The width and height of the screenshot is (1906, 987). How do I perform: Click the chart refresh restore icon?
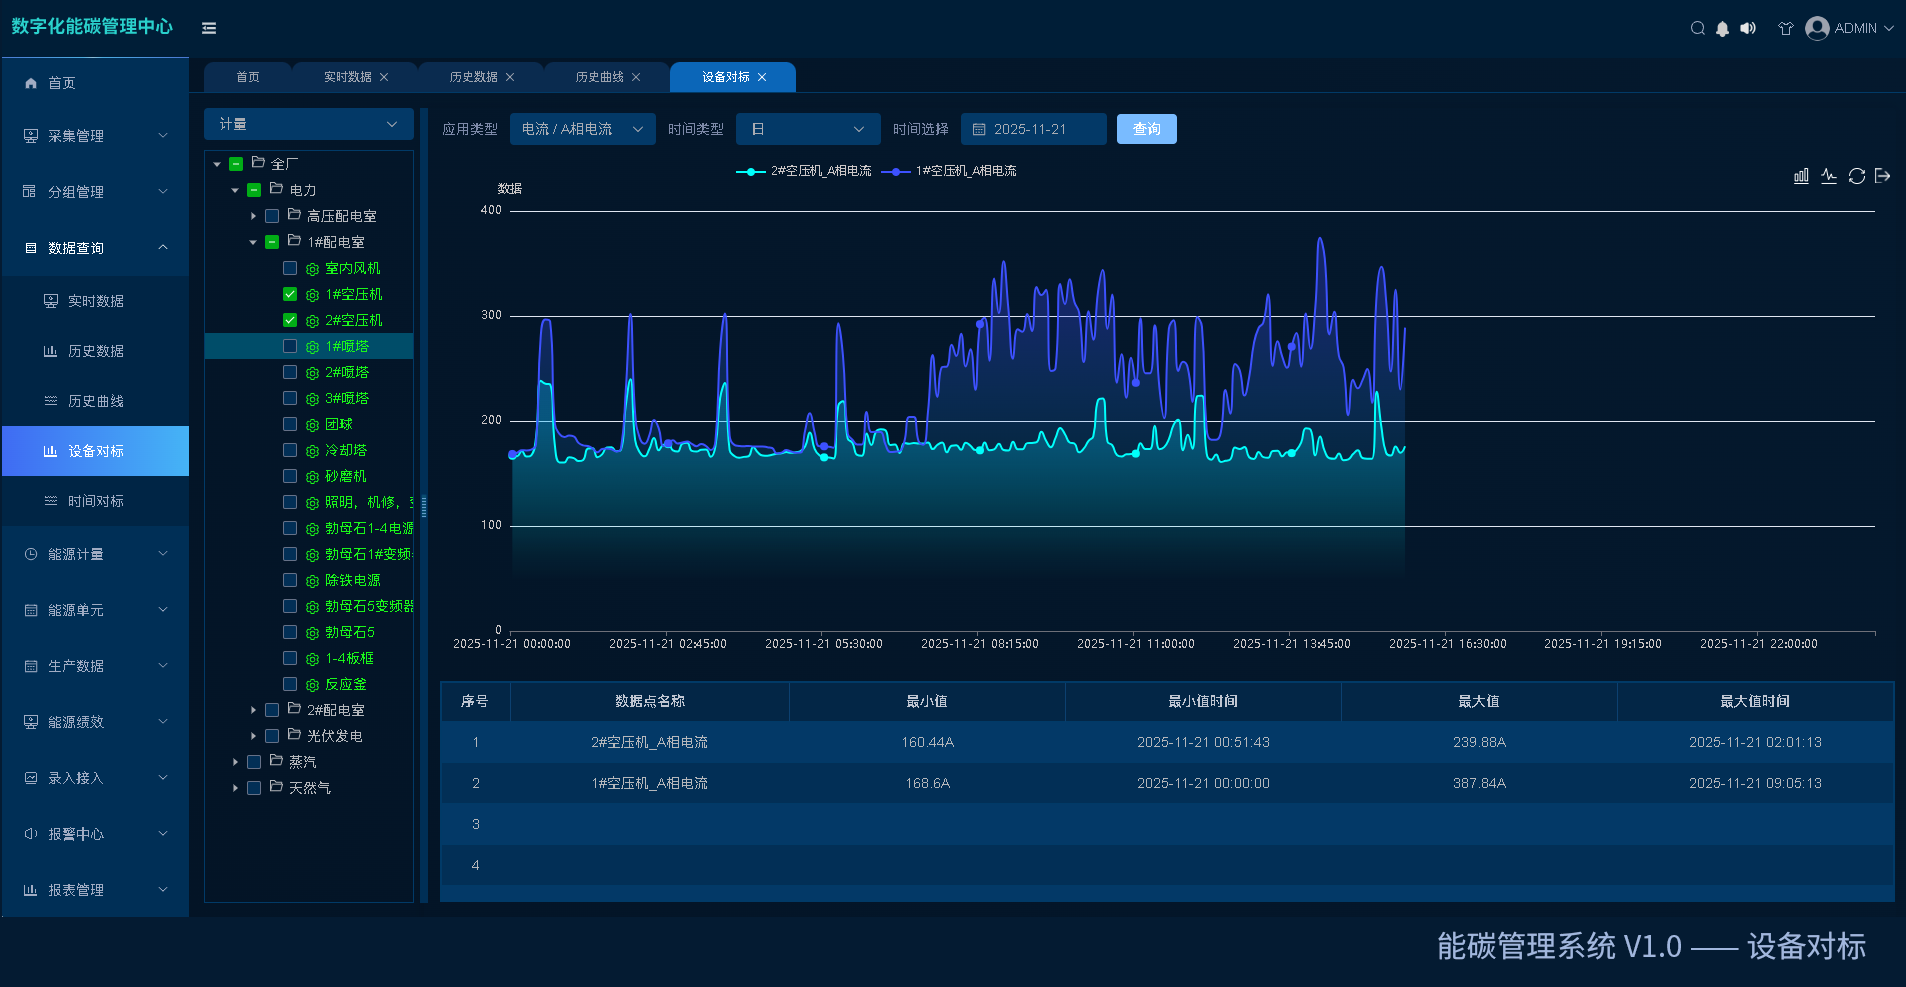(1857, 176)
